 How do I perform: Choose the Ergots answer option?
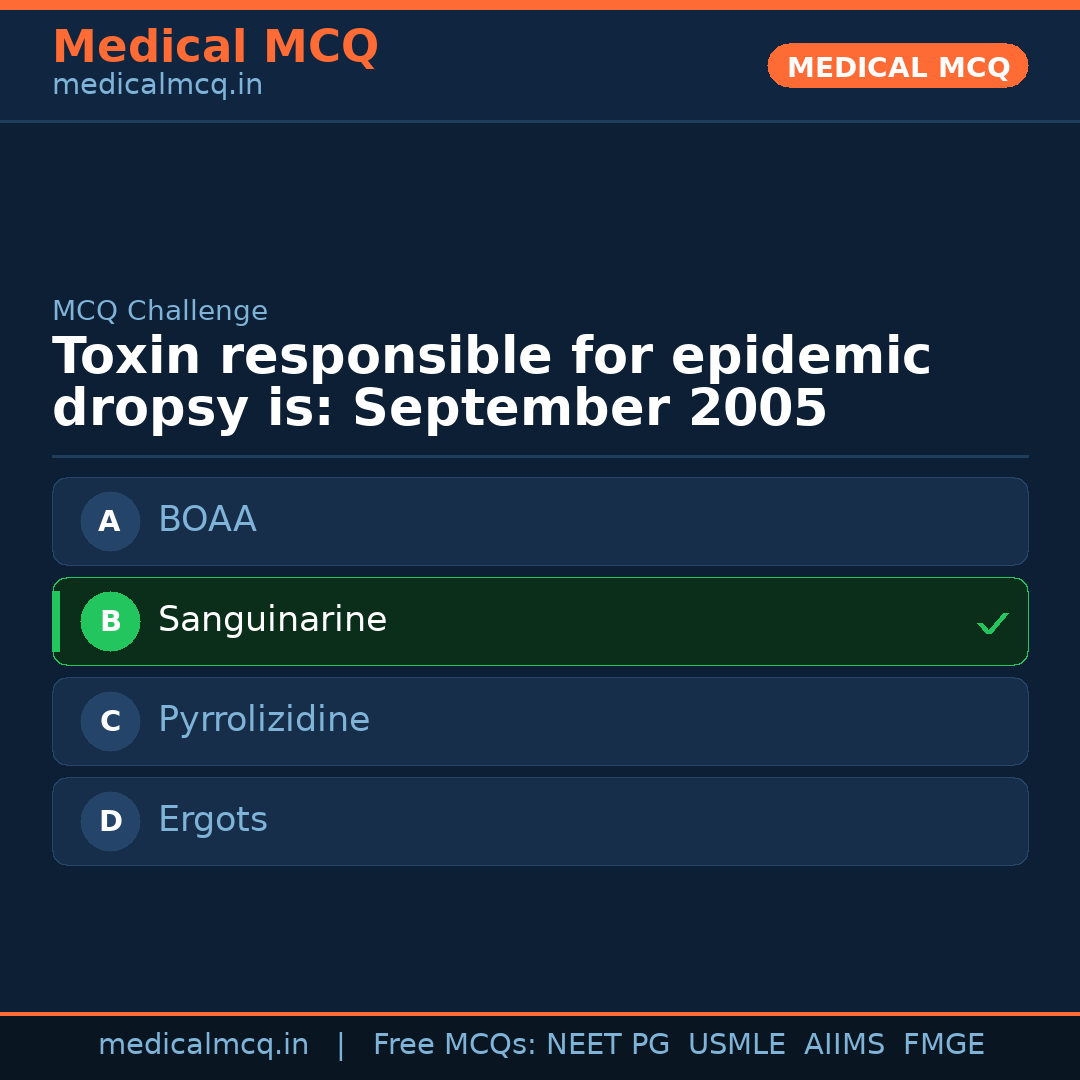540,821
